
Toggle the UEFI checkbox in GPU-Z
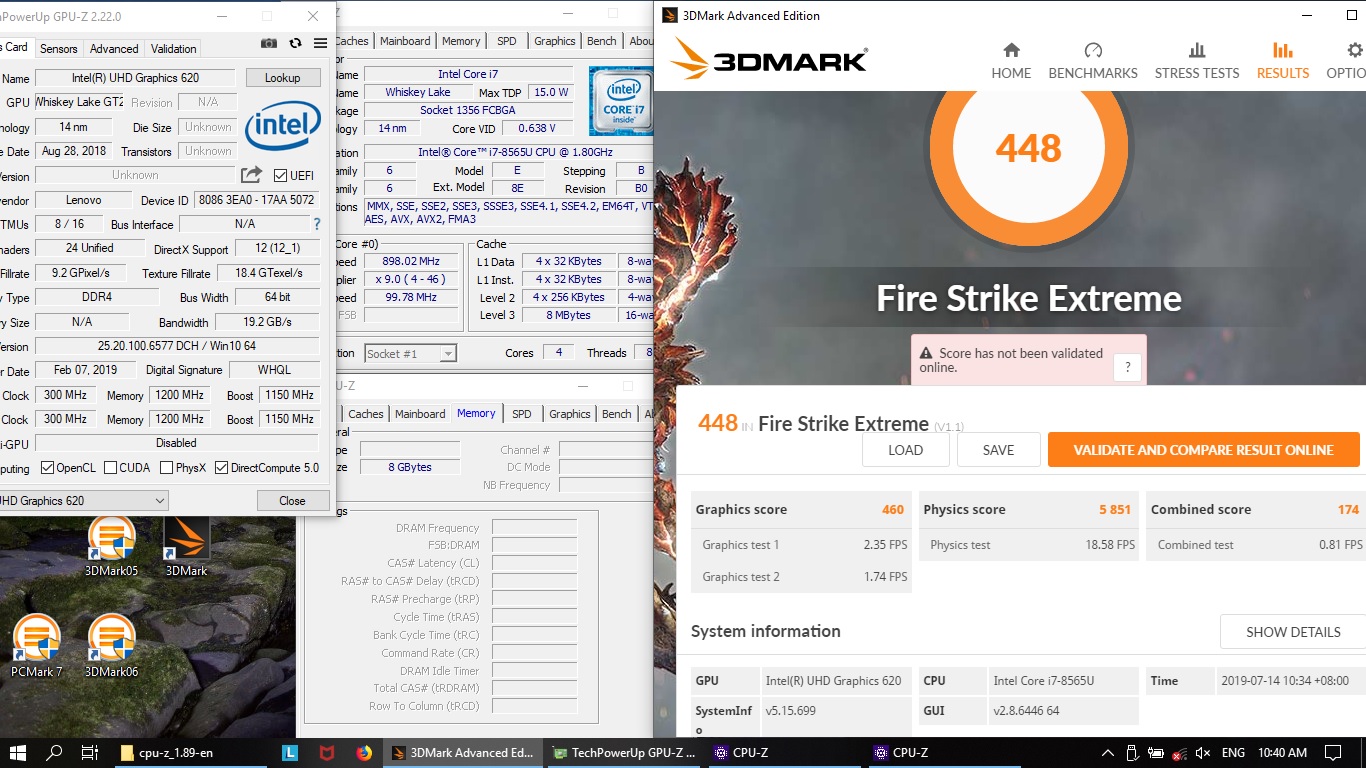click(280, 175)
